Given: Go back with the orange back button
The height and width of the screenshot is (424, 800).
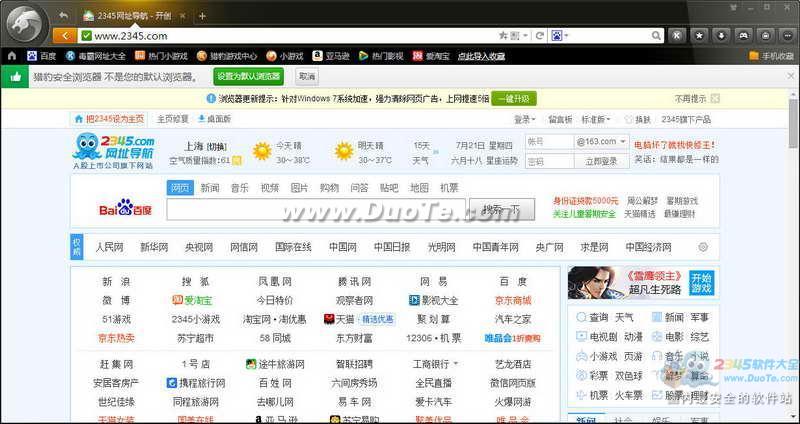Looking at the screenshot, I should click(65, 36).
